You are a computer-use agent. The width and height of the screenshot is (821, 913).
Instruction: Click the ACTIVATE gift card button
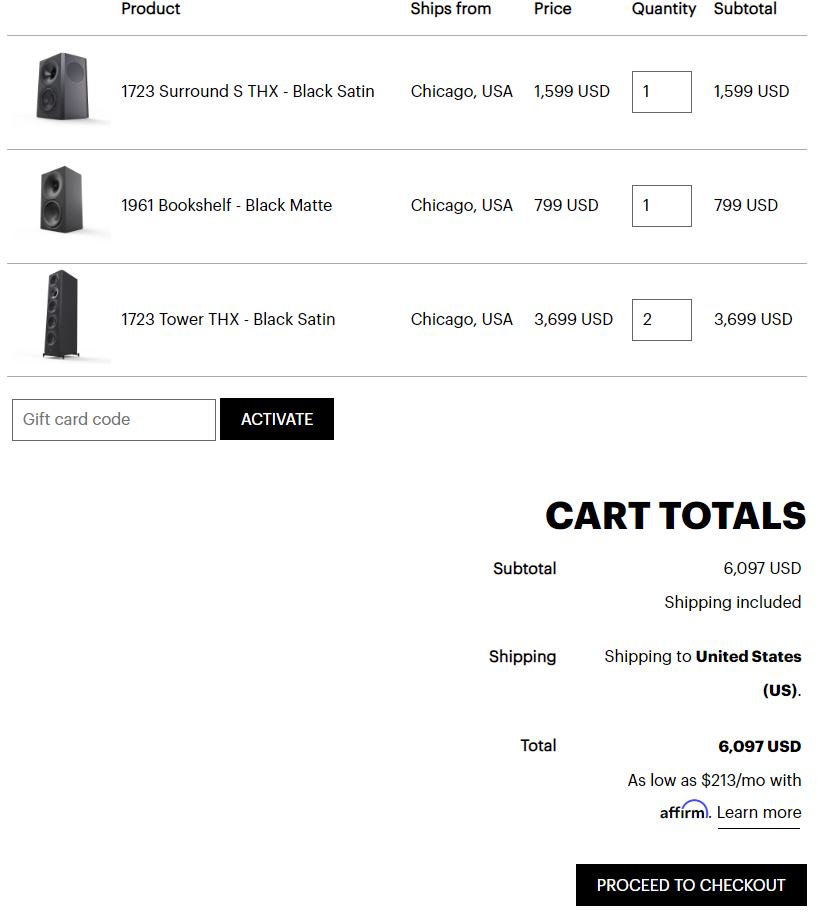[x=277, y=419]
